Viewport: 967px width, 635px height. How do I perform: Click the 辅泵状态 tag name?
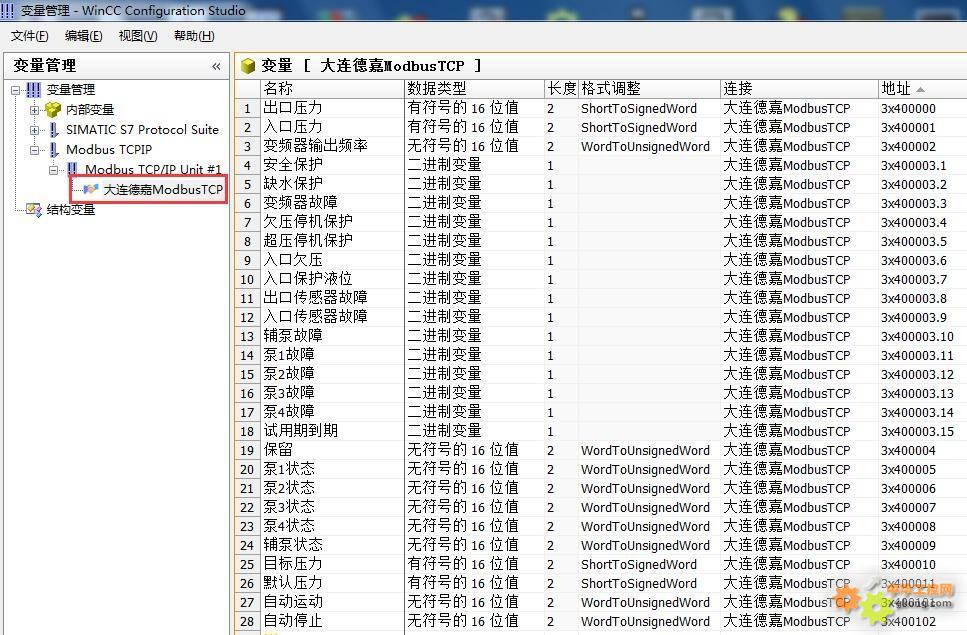(x=293, y=545)
